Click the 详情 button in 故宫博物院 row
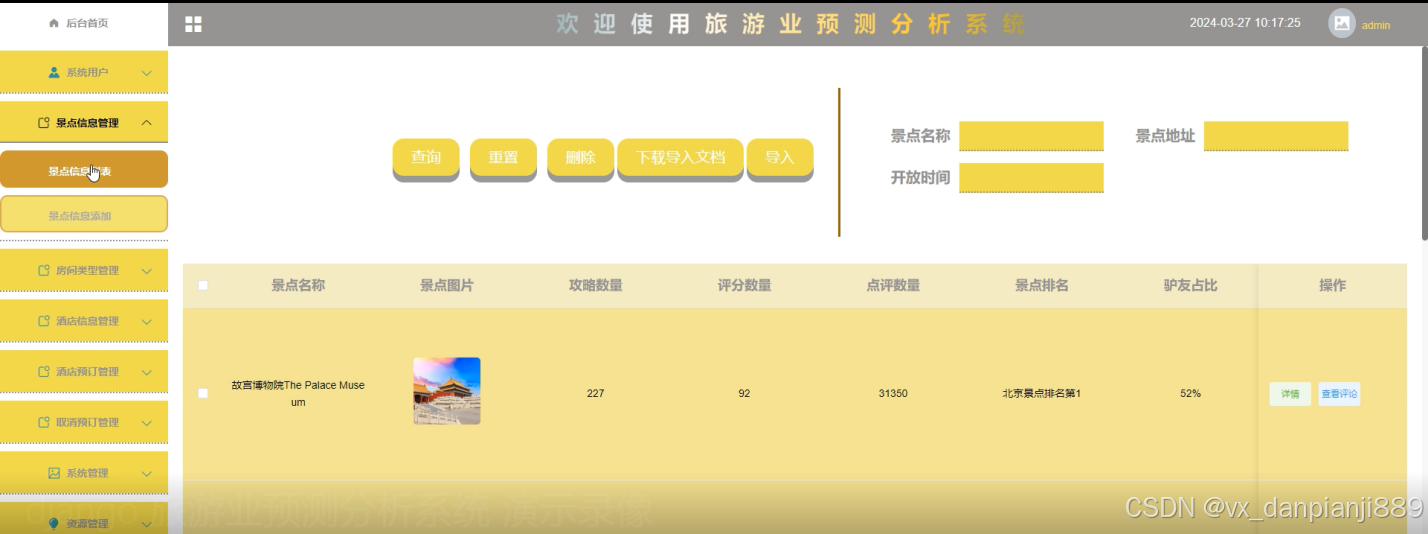 [1290, 394]
